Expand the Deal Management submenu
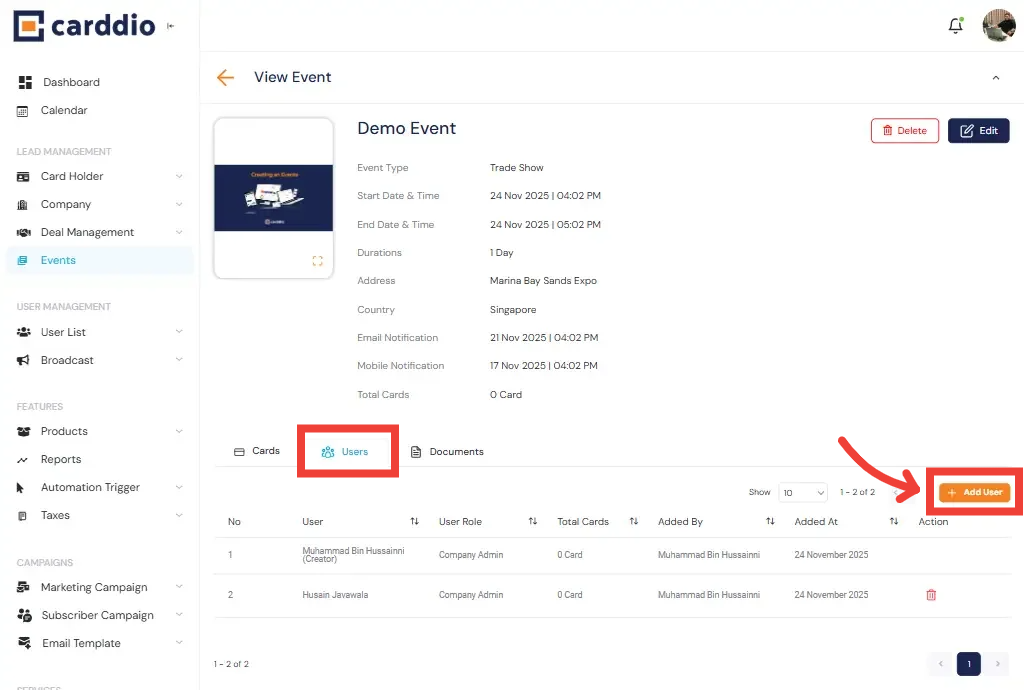 [x=179, y=232]
